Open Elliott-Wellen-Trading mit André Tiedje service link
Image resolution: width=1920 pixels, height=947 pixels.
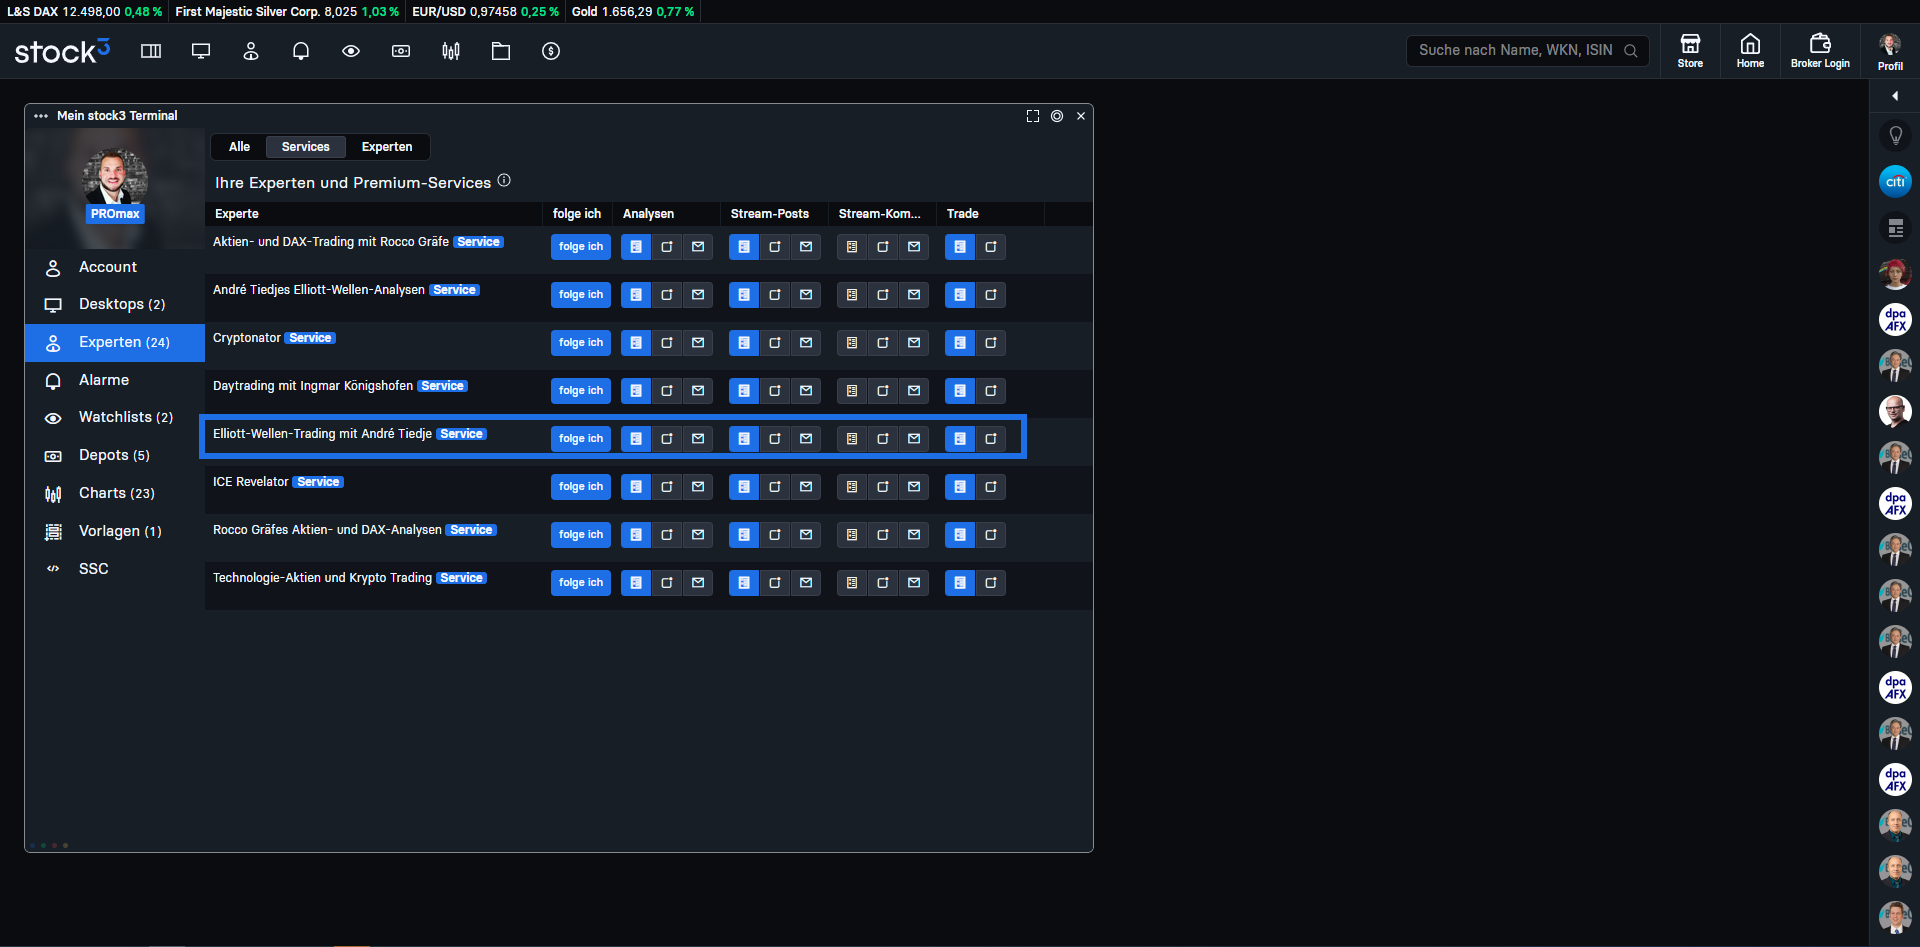[x=322, y=434]
